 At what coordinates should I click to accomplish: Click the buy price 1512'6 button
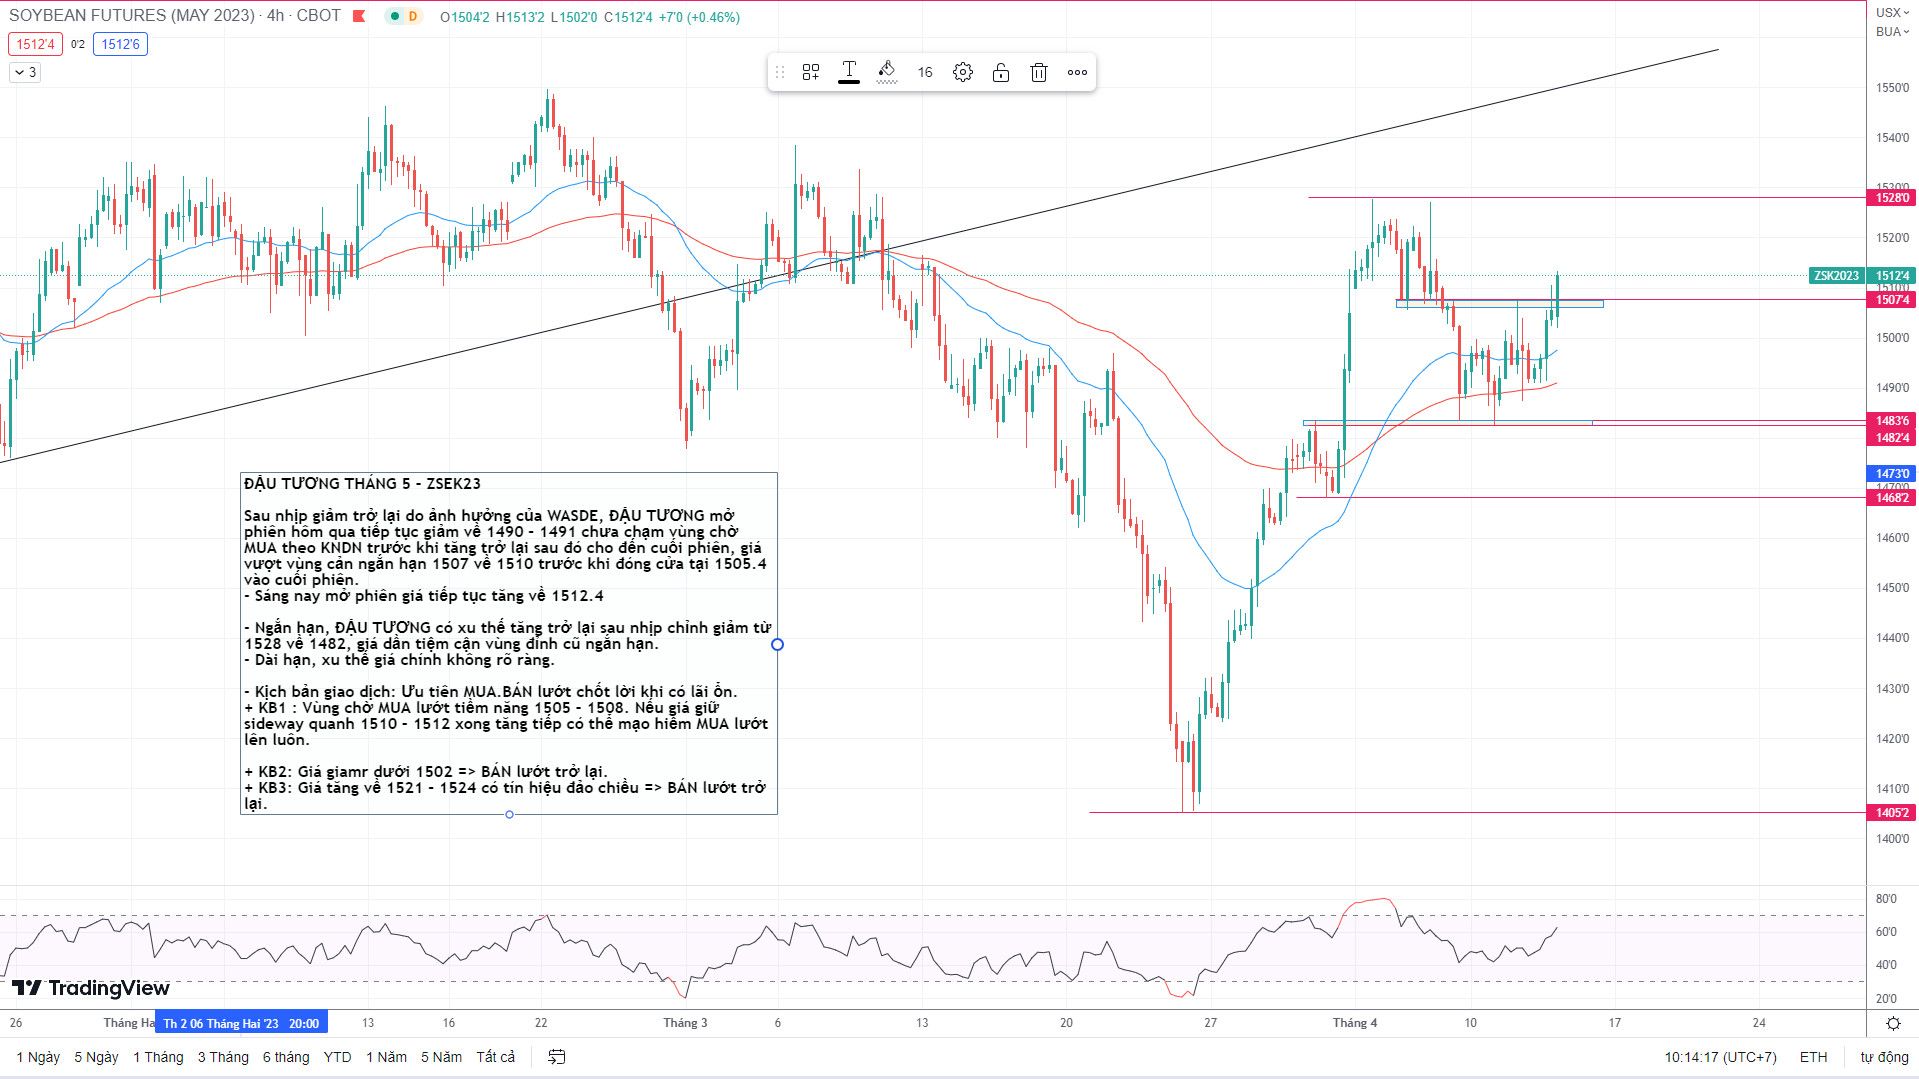120,44
